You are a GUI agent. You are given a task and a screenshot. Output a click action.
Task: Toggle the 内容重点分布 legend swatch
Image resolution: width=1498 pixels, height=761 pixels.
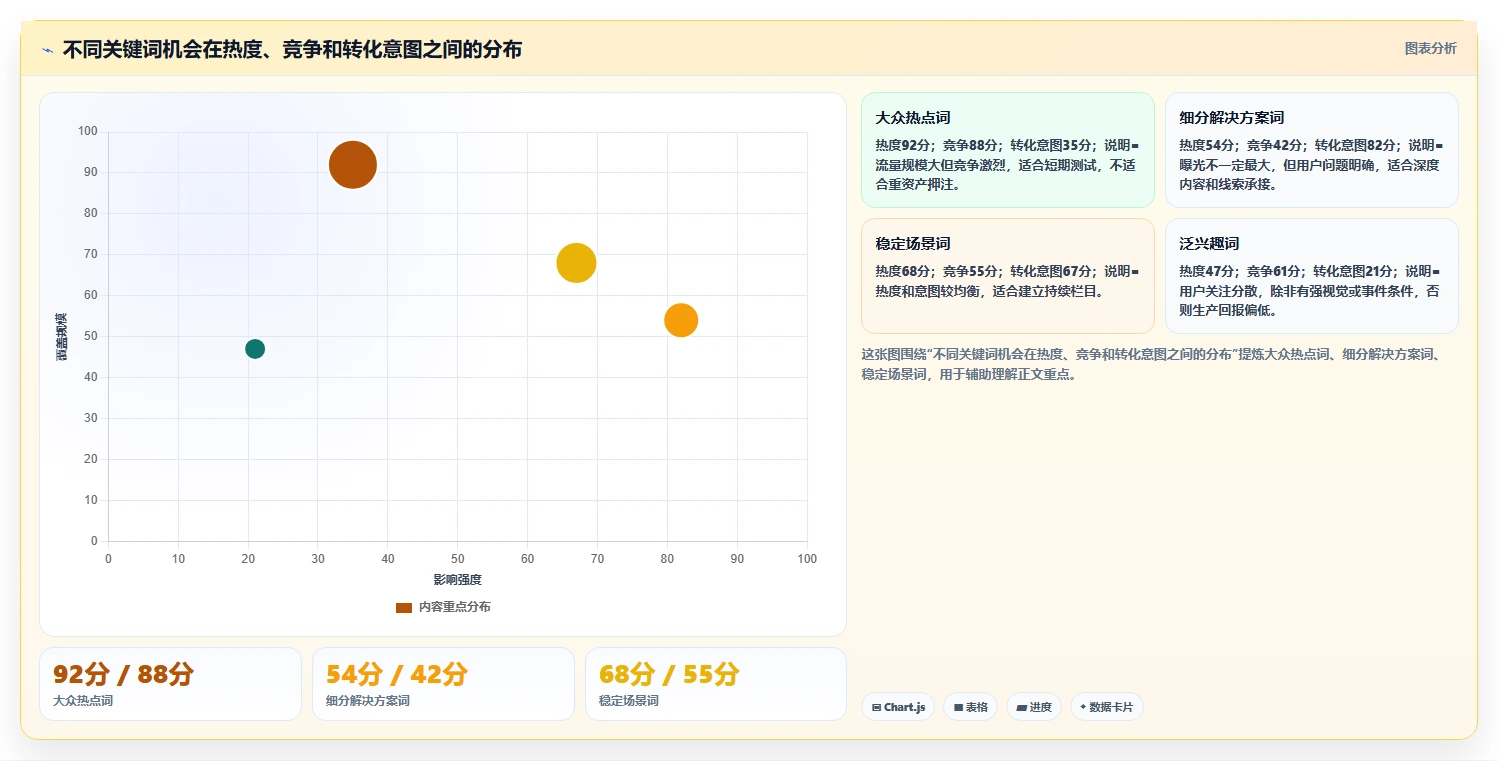404,607
